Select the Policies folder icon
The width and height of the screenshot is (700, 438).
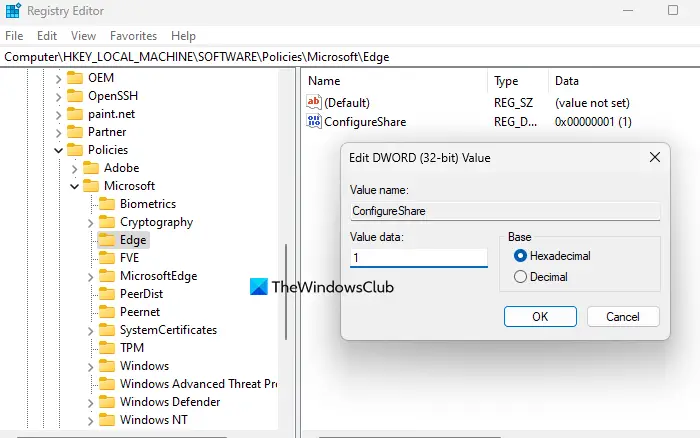(x=75, y=150)
